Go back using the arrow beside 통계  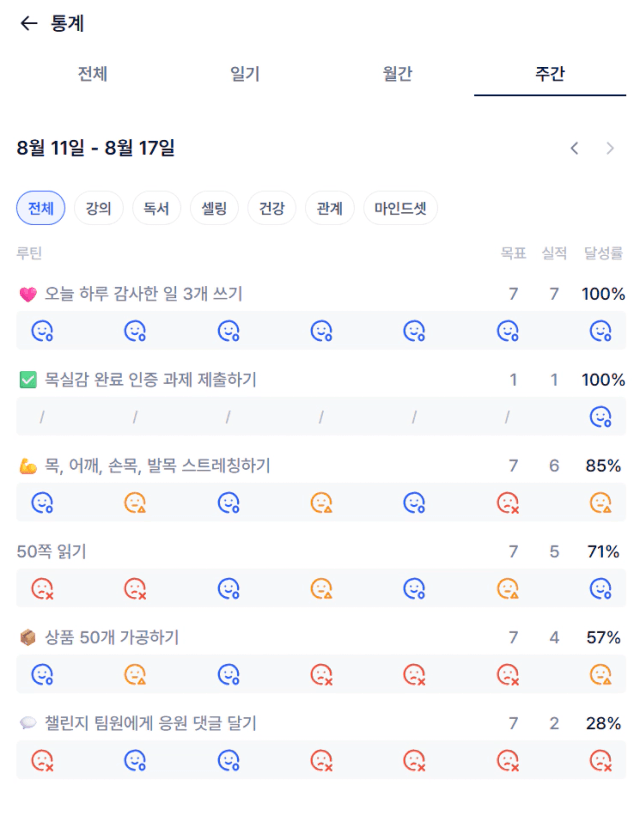(29, 23)
